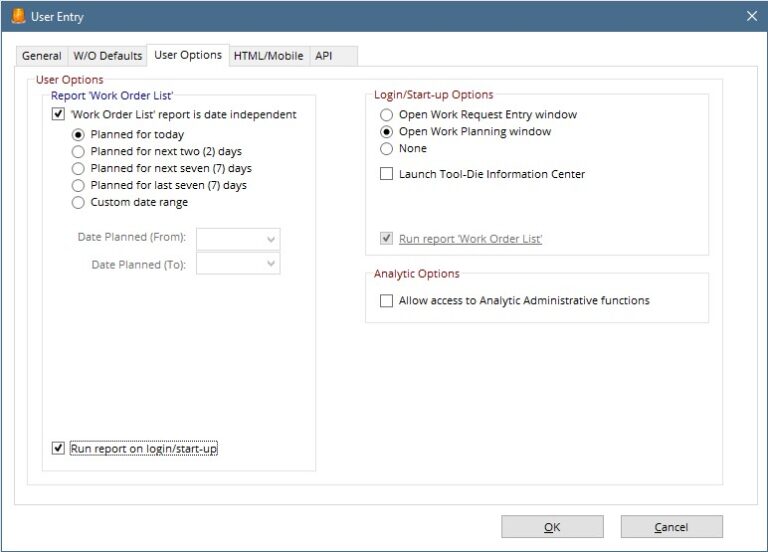Go to the HTML/Mobile tab

click(268, 56)
